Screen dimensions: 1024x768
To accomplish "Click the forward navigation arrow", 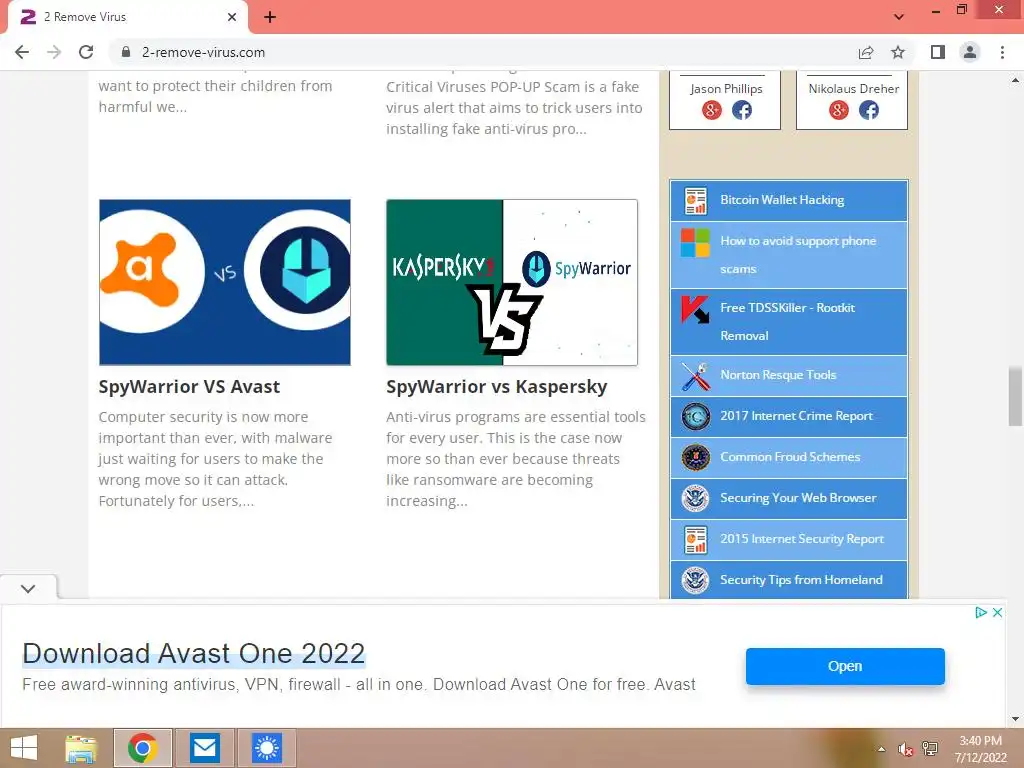I will tap(54, 52).
